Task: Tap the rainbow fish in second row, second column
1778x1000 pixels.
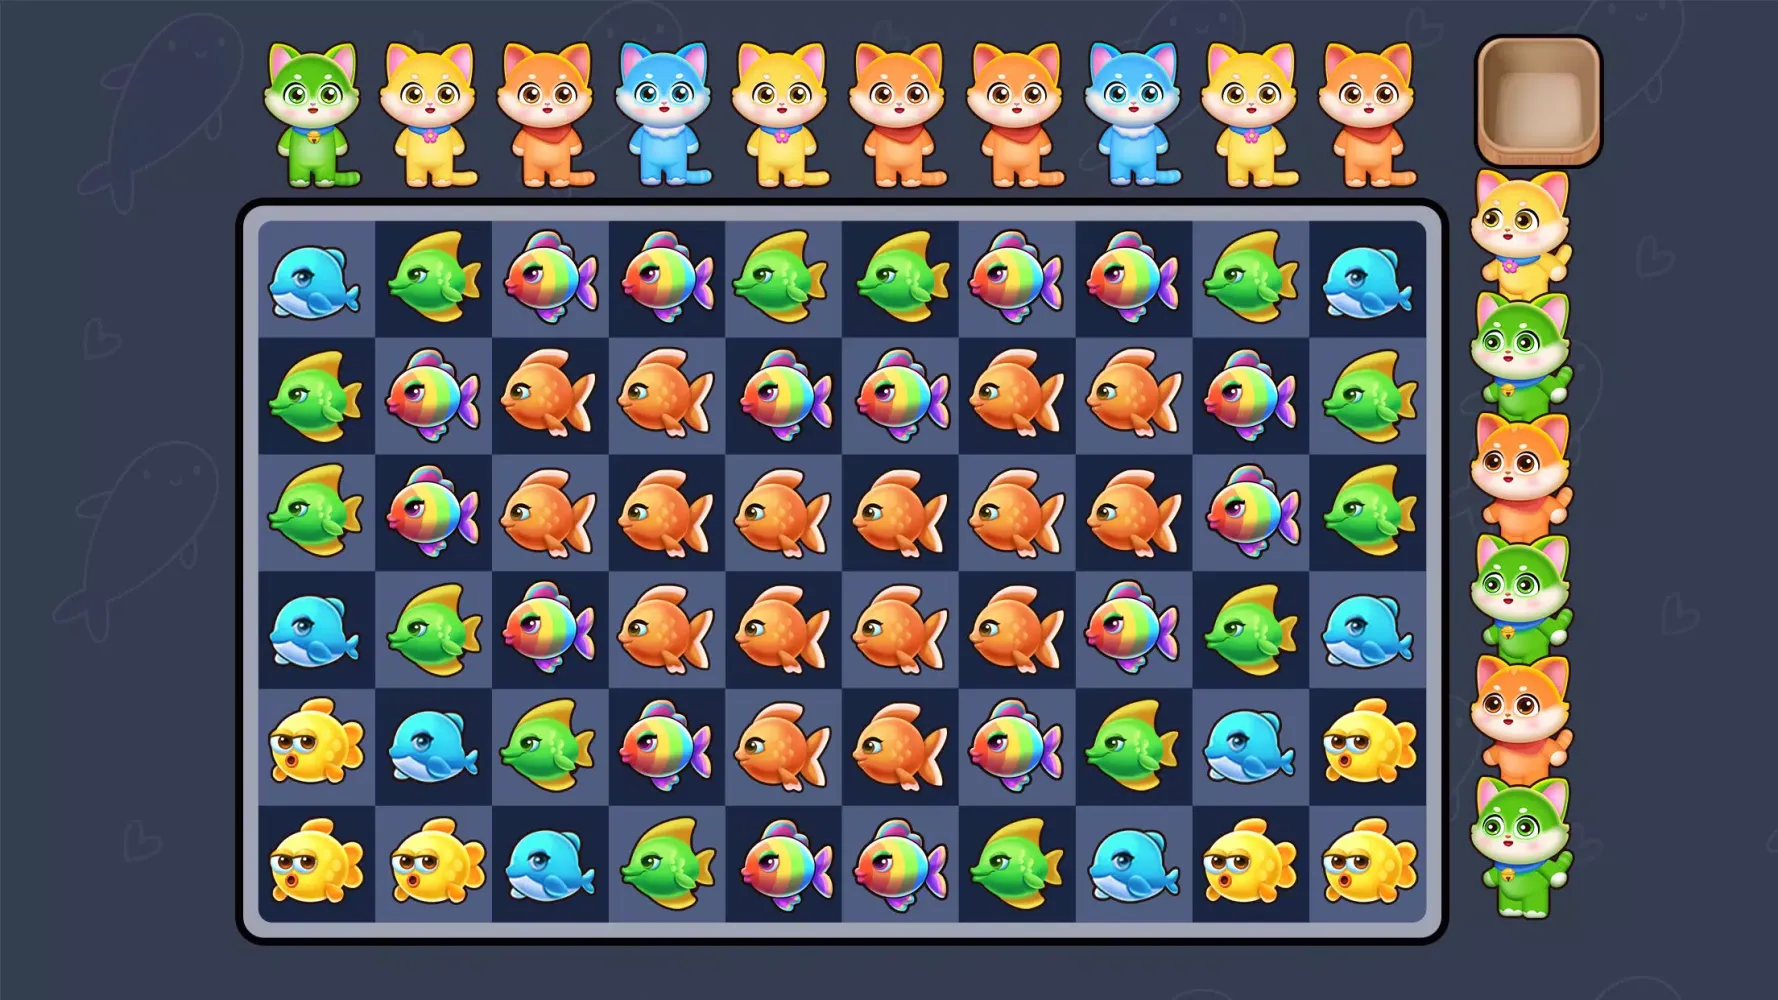Action: click(433, 395)
